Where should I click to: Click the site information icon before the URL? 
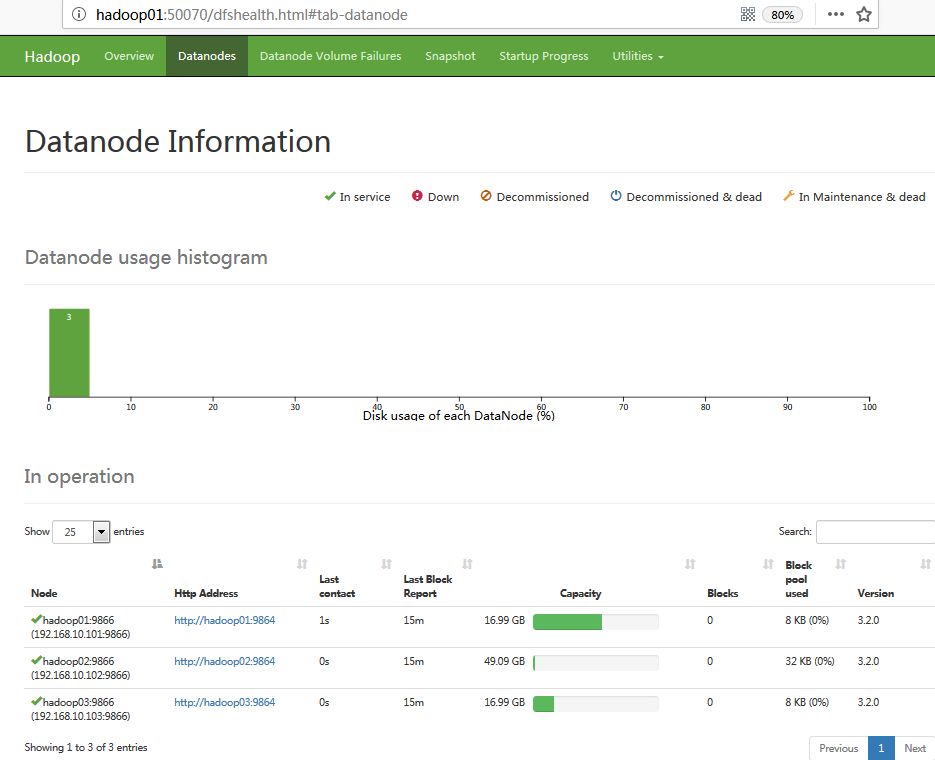(80, 15)
